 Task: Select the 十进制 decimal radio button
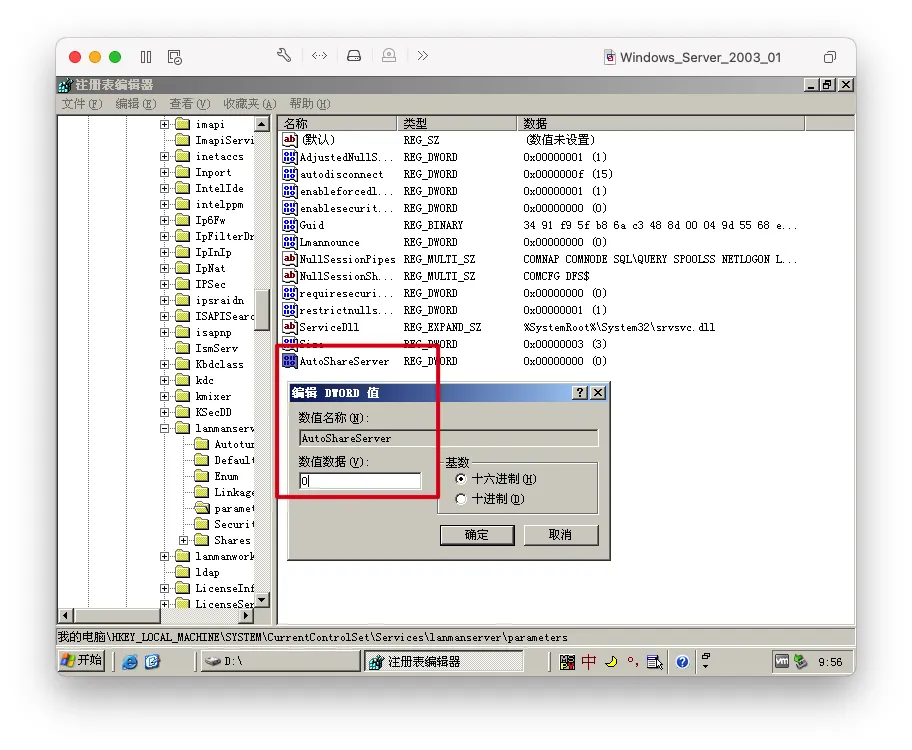[461, 499]
